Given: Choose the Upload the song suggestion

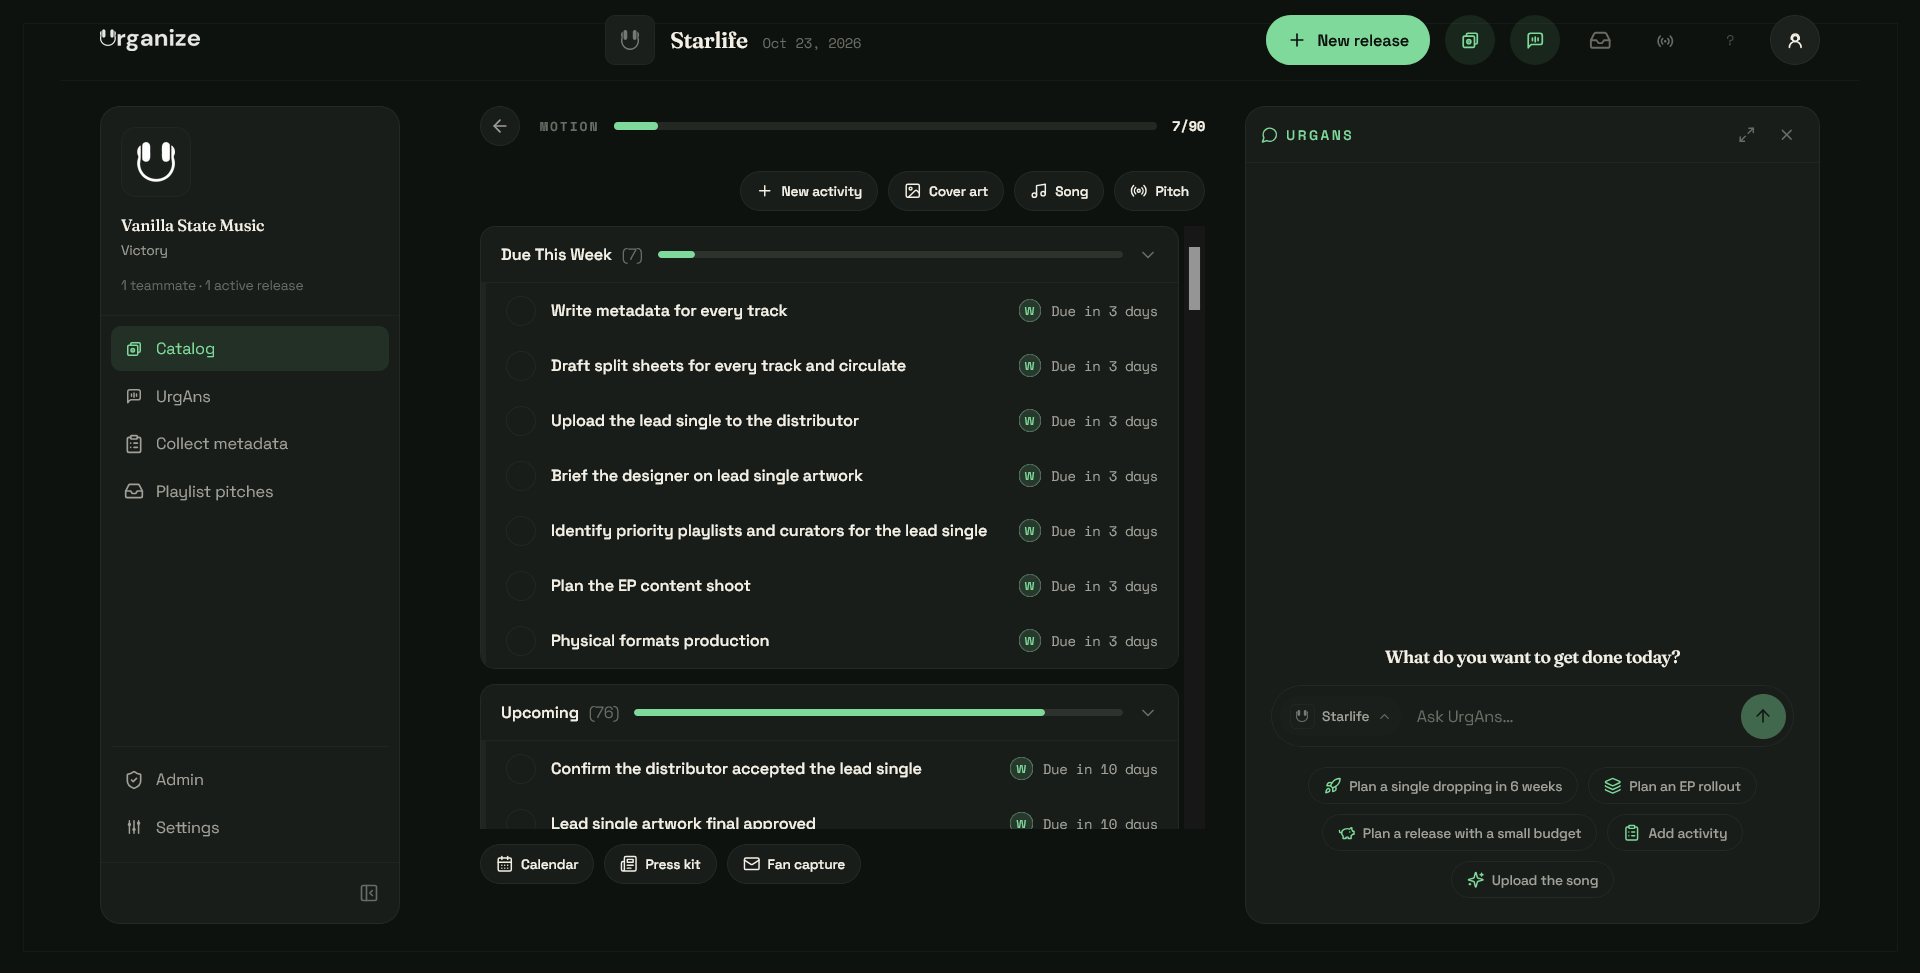Looking at the screenshot, I should (x=1532, y=880).
